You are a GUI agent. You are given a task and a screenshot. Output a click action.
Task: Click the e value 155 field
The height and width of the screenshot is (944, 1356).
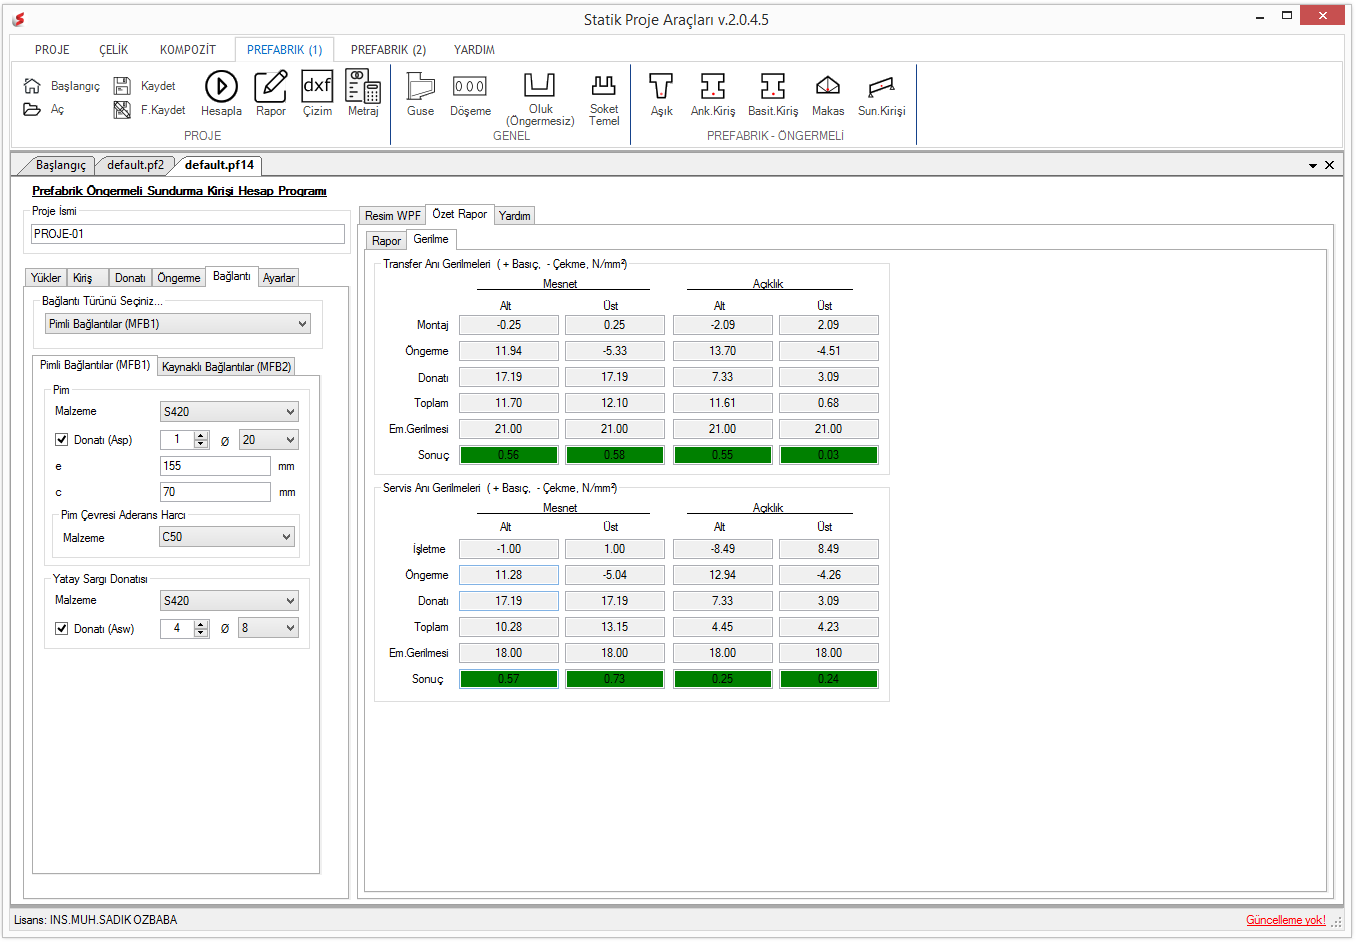[x=215, y=466]
